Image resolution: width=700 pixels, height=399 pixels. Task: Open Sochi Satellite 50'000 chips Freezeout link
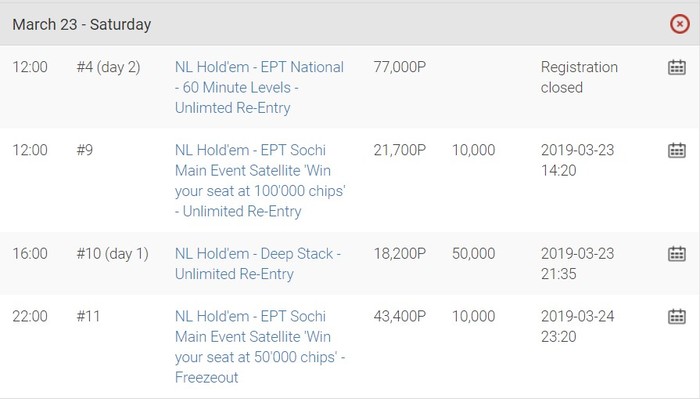260,347
